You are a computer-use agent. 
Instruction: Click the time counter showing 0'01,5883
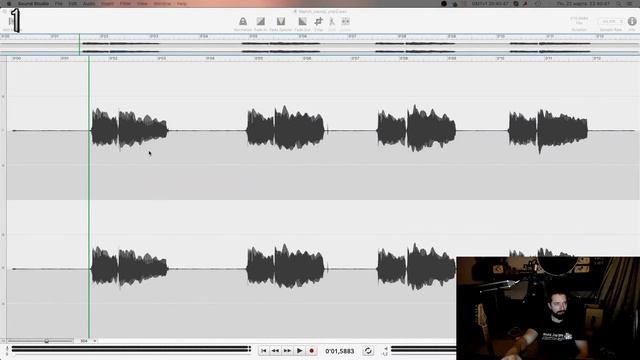pos(340,351)
